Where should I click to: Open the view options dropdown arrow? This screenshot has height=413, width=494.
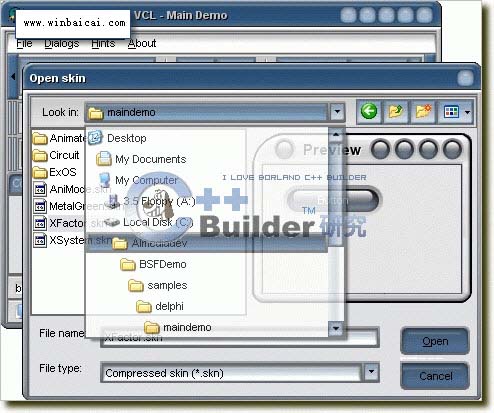pyautogui.click(x=467, y=112)
